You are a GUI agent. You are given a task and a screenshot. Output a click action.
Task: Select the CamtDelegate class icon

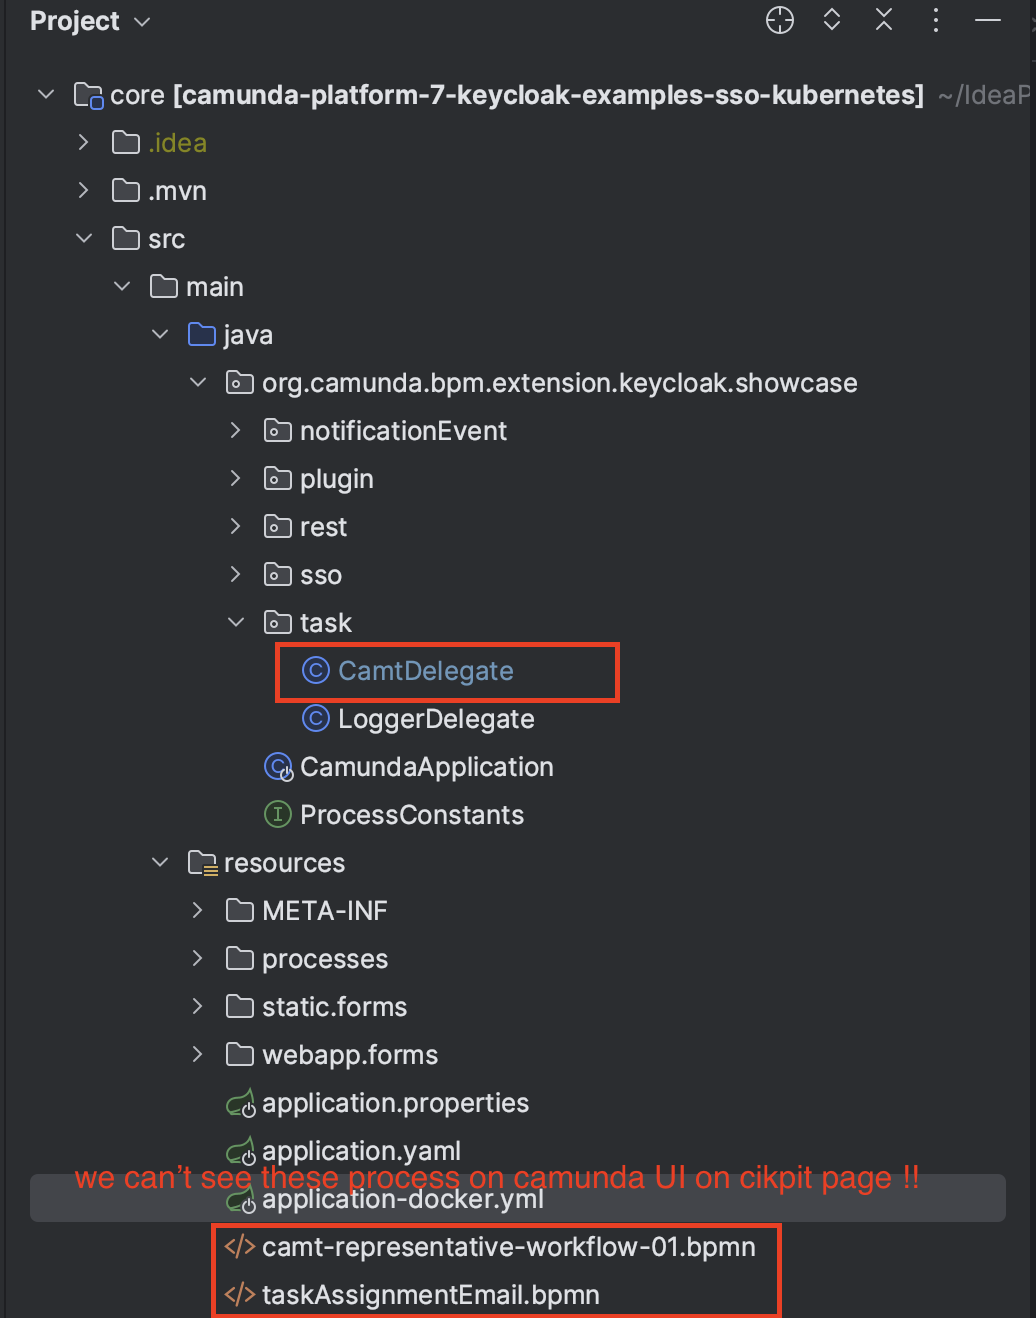(x=316, y=670)
